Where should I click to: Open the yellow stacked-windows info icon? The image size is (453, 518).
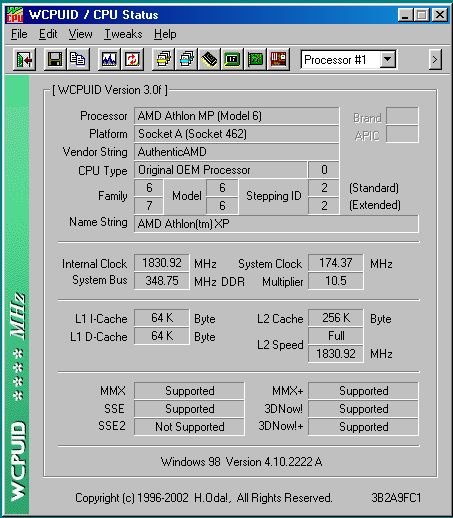click(x=163, y=60)
